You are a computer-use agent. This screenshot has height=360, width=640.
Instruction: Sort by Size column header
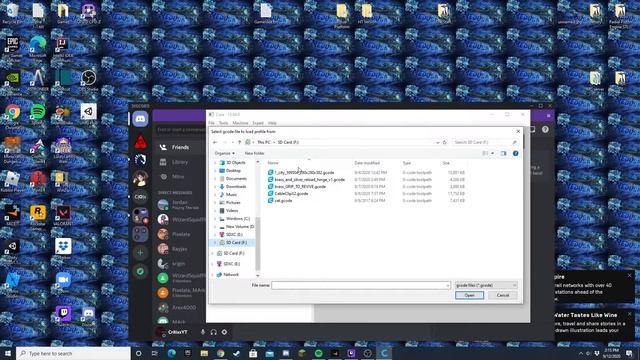(446, 163)
